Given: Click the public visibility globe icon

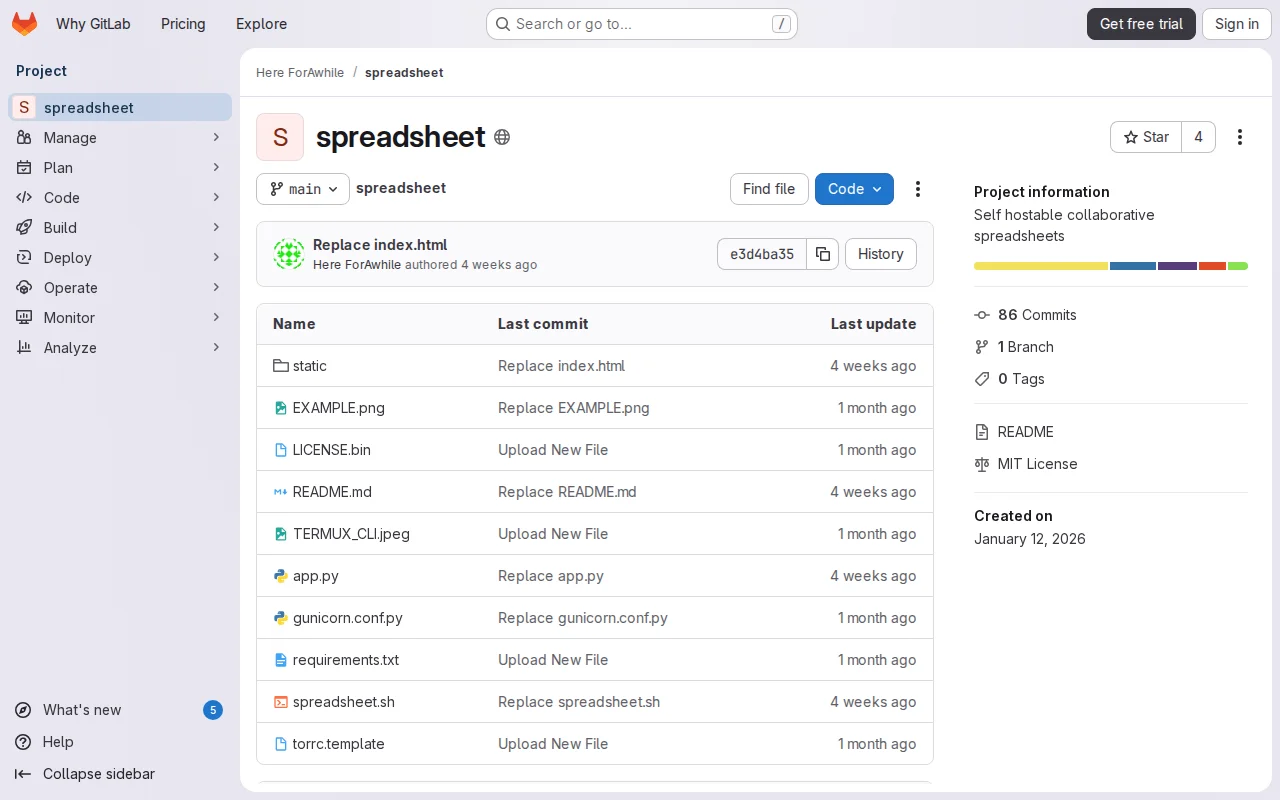Looking at the screenshot, I should pos(502,137).
